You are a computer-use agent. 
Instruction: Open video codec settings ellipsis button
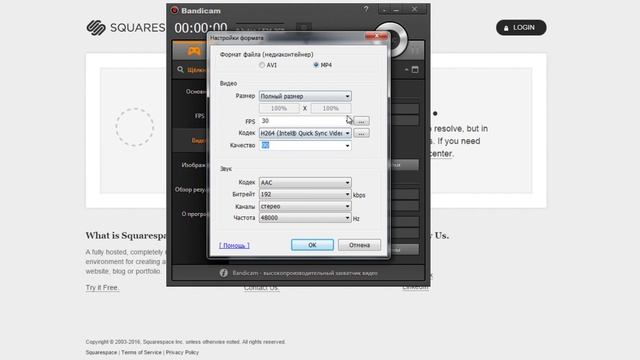[x=361, y=133]
